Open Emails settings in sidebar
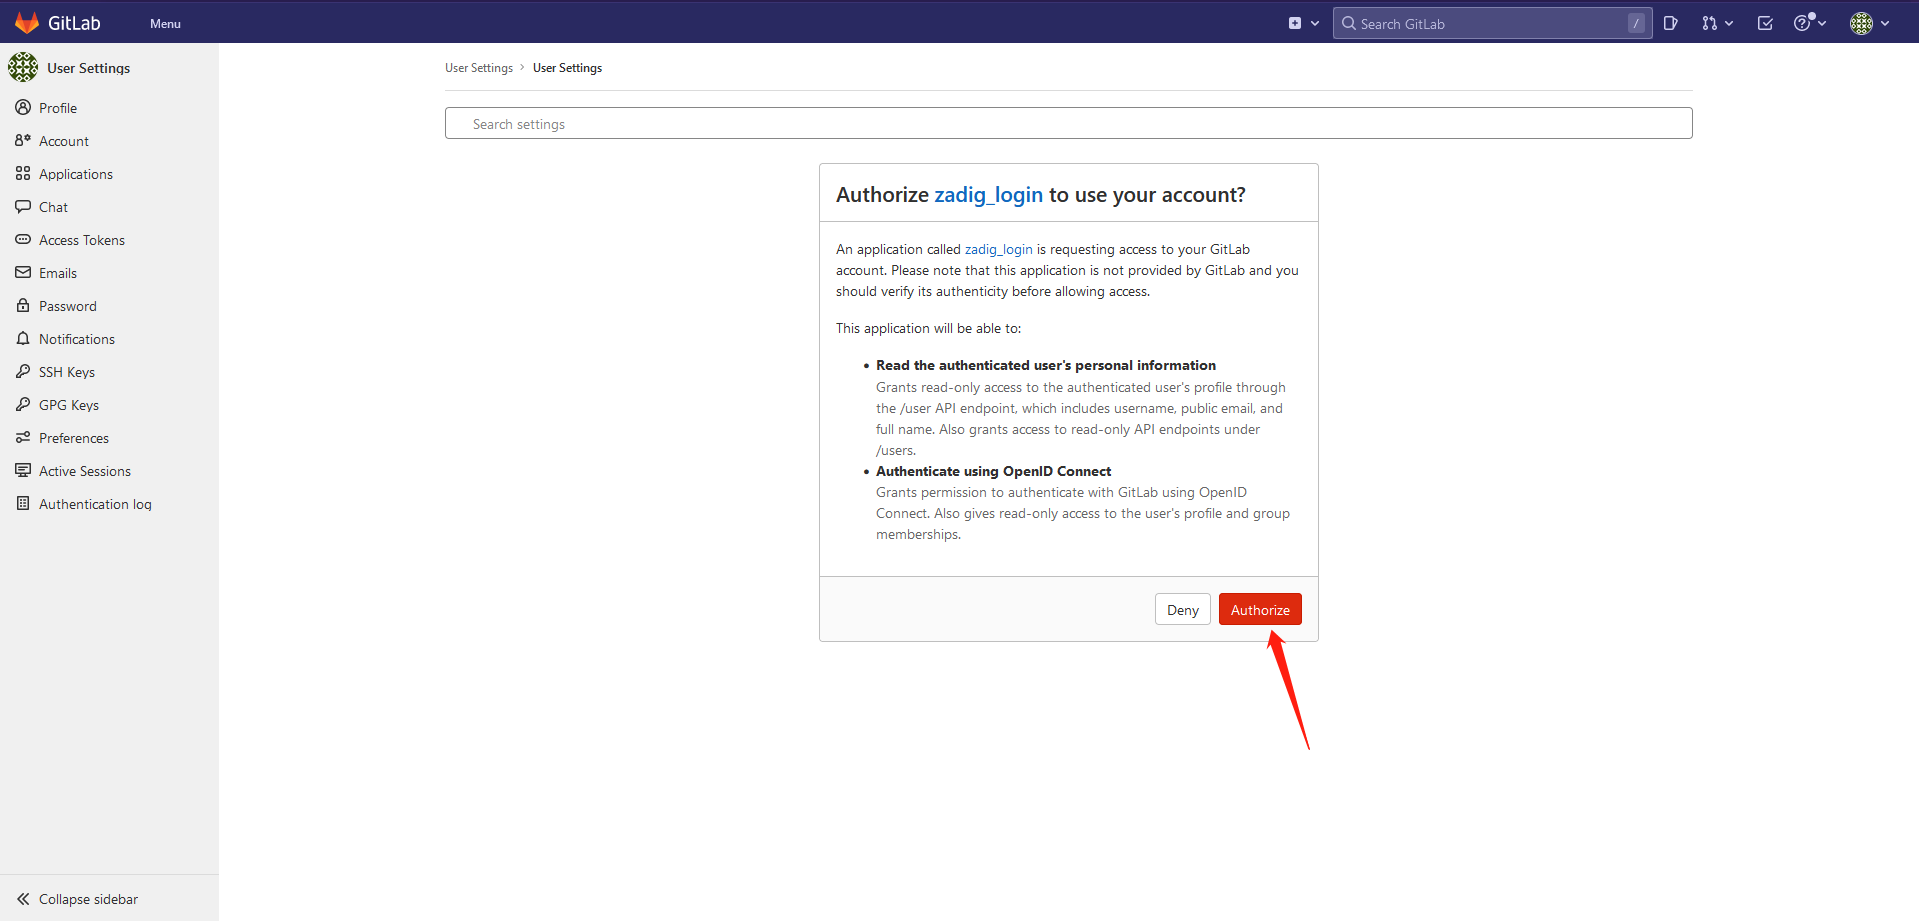The image size is (1919, 921). (x=58, y=273)
